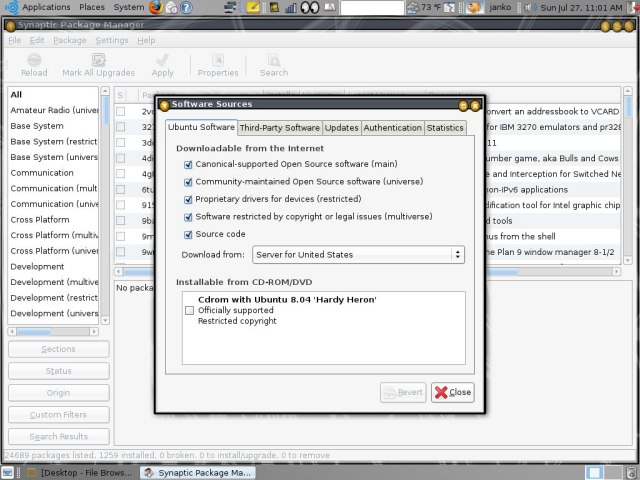Click the user switcher janko

(x=500, y=7)
